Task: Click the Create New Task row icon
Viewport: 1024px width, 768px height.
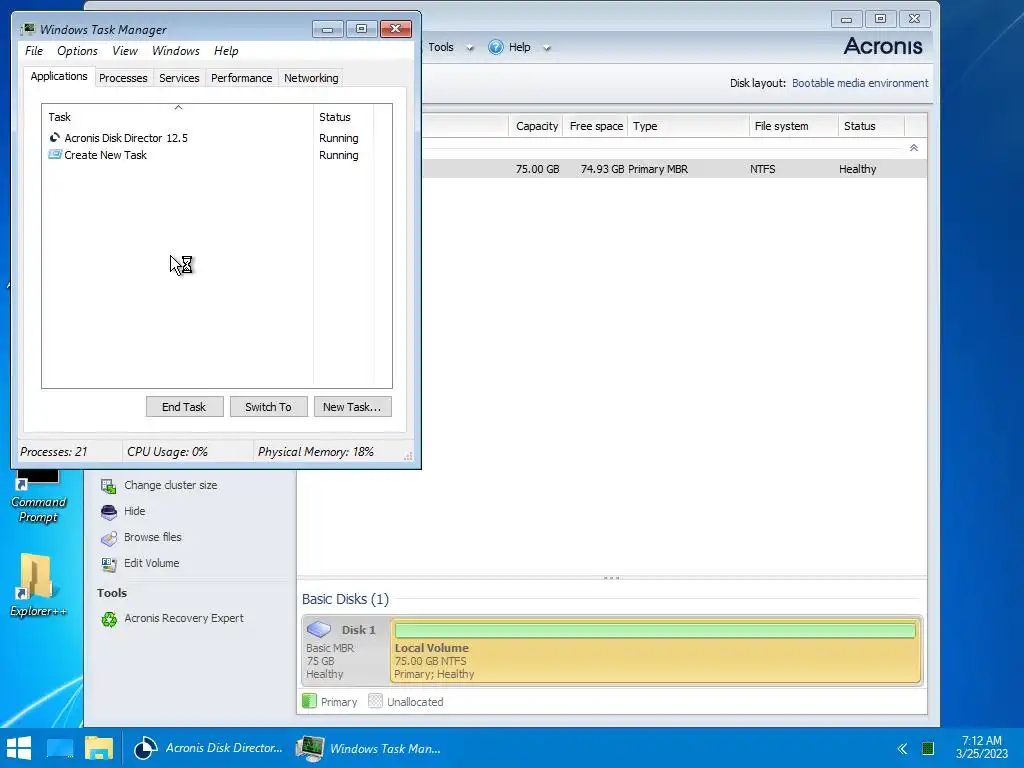Action: click(x=55, y=155)
